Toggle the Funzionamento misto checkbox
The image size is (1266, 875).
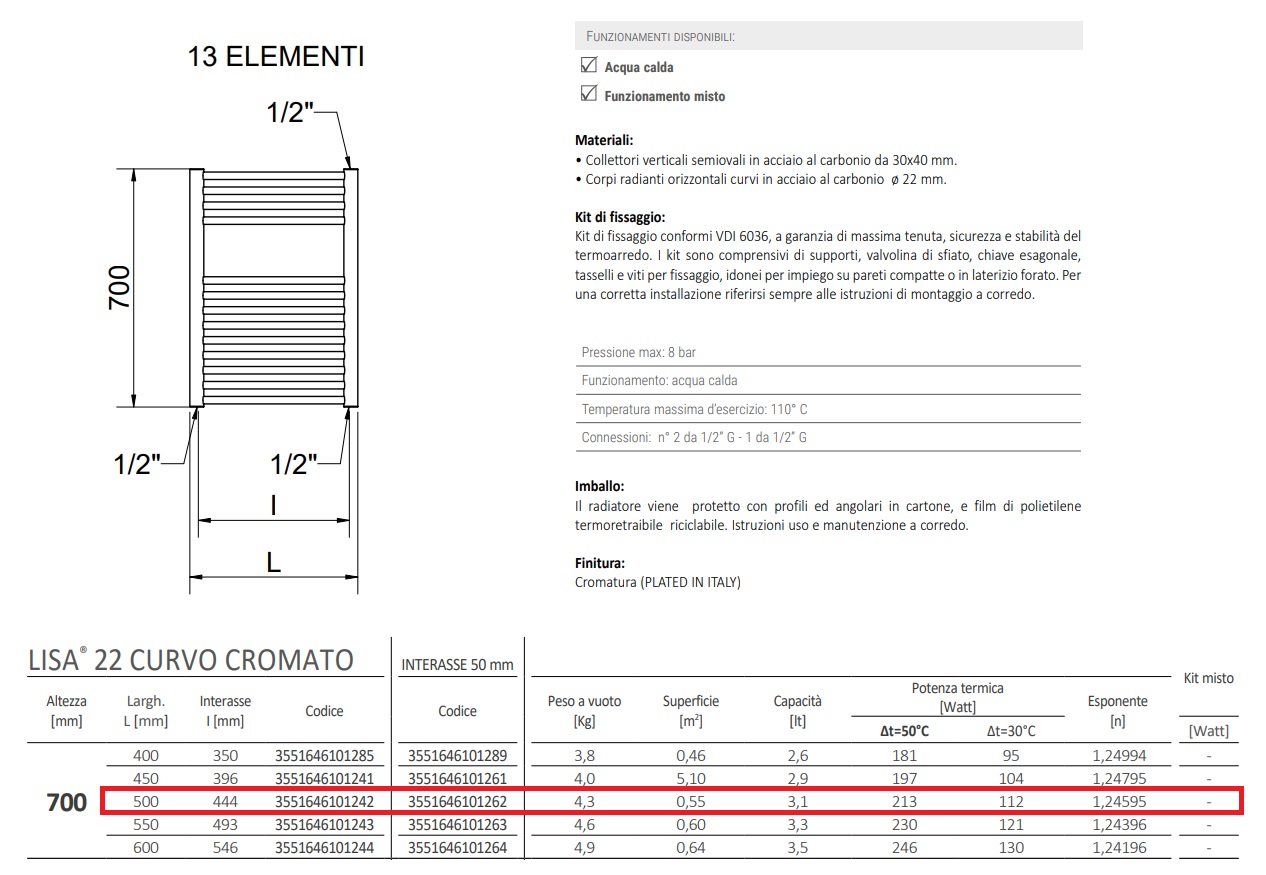588,95
